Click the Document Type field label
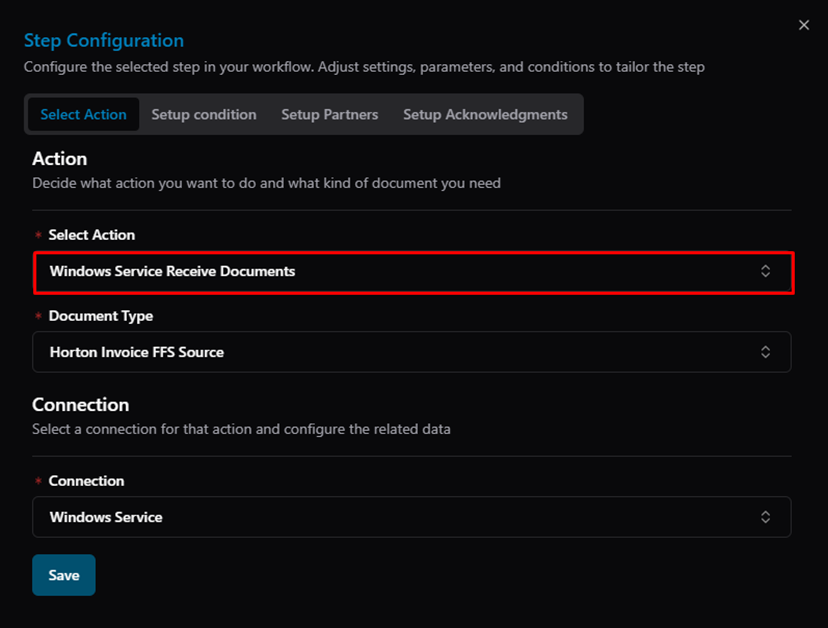Screen dimensions: 828x628 (x=101, y=316)
